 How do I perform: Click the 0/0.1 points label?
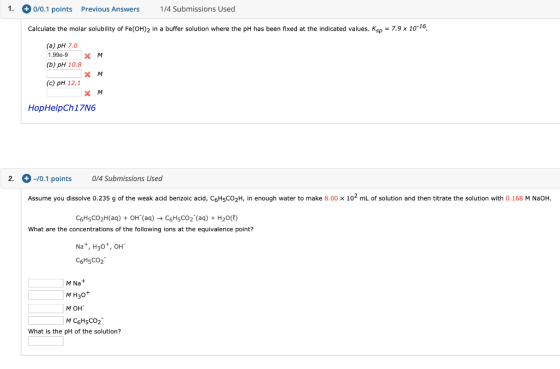click(52, 9)
